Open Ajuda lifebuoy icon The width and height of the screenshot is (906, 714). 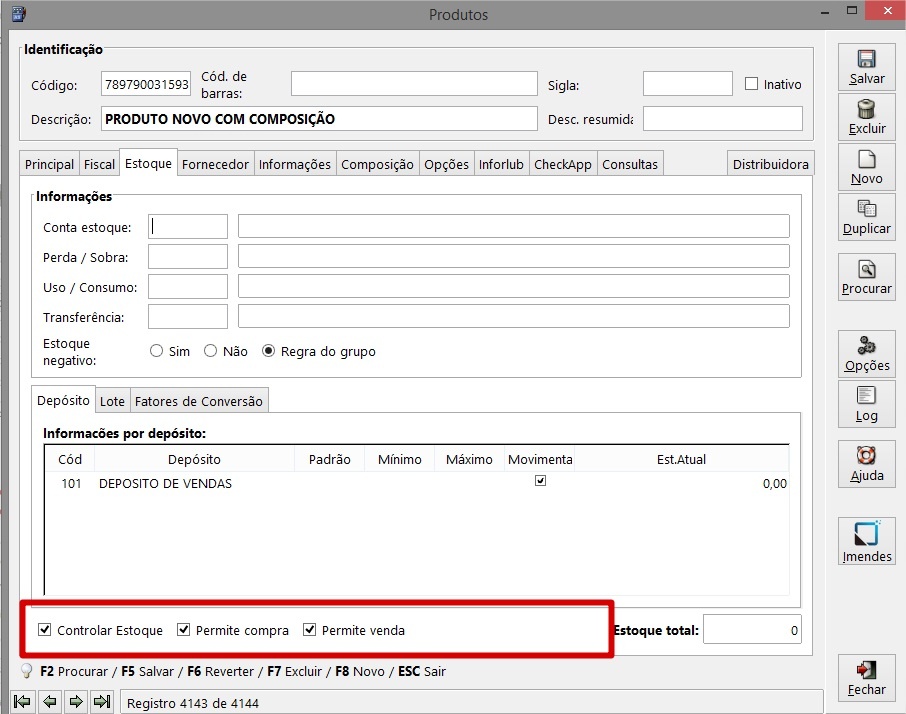point(866,455)
